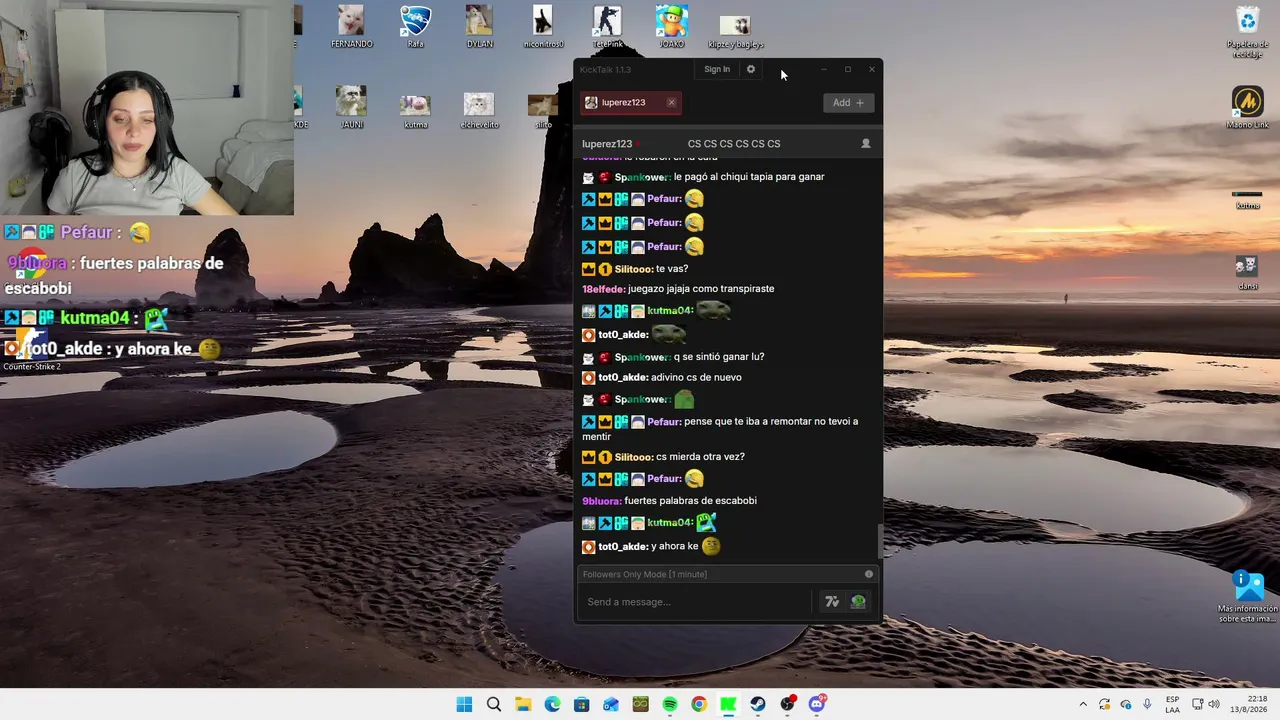Select the kutma cat desktop icon
1280x720 pixels.
[x=415, y=111]
